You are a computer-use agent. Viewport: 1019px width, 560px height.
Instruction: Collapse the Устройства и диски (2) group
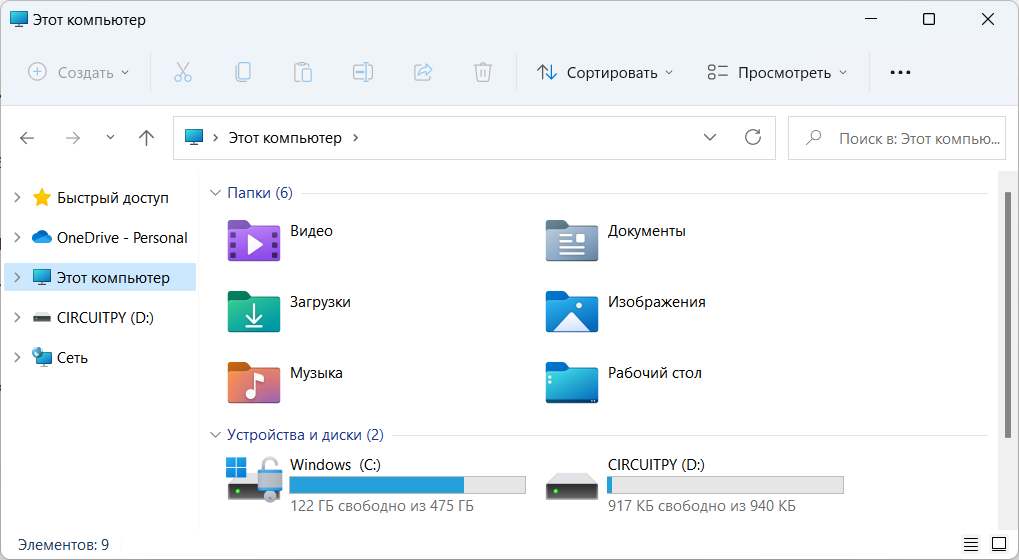[x=215, y=435]
